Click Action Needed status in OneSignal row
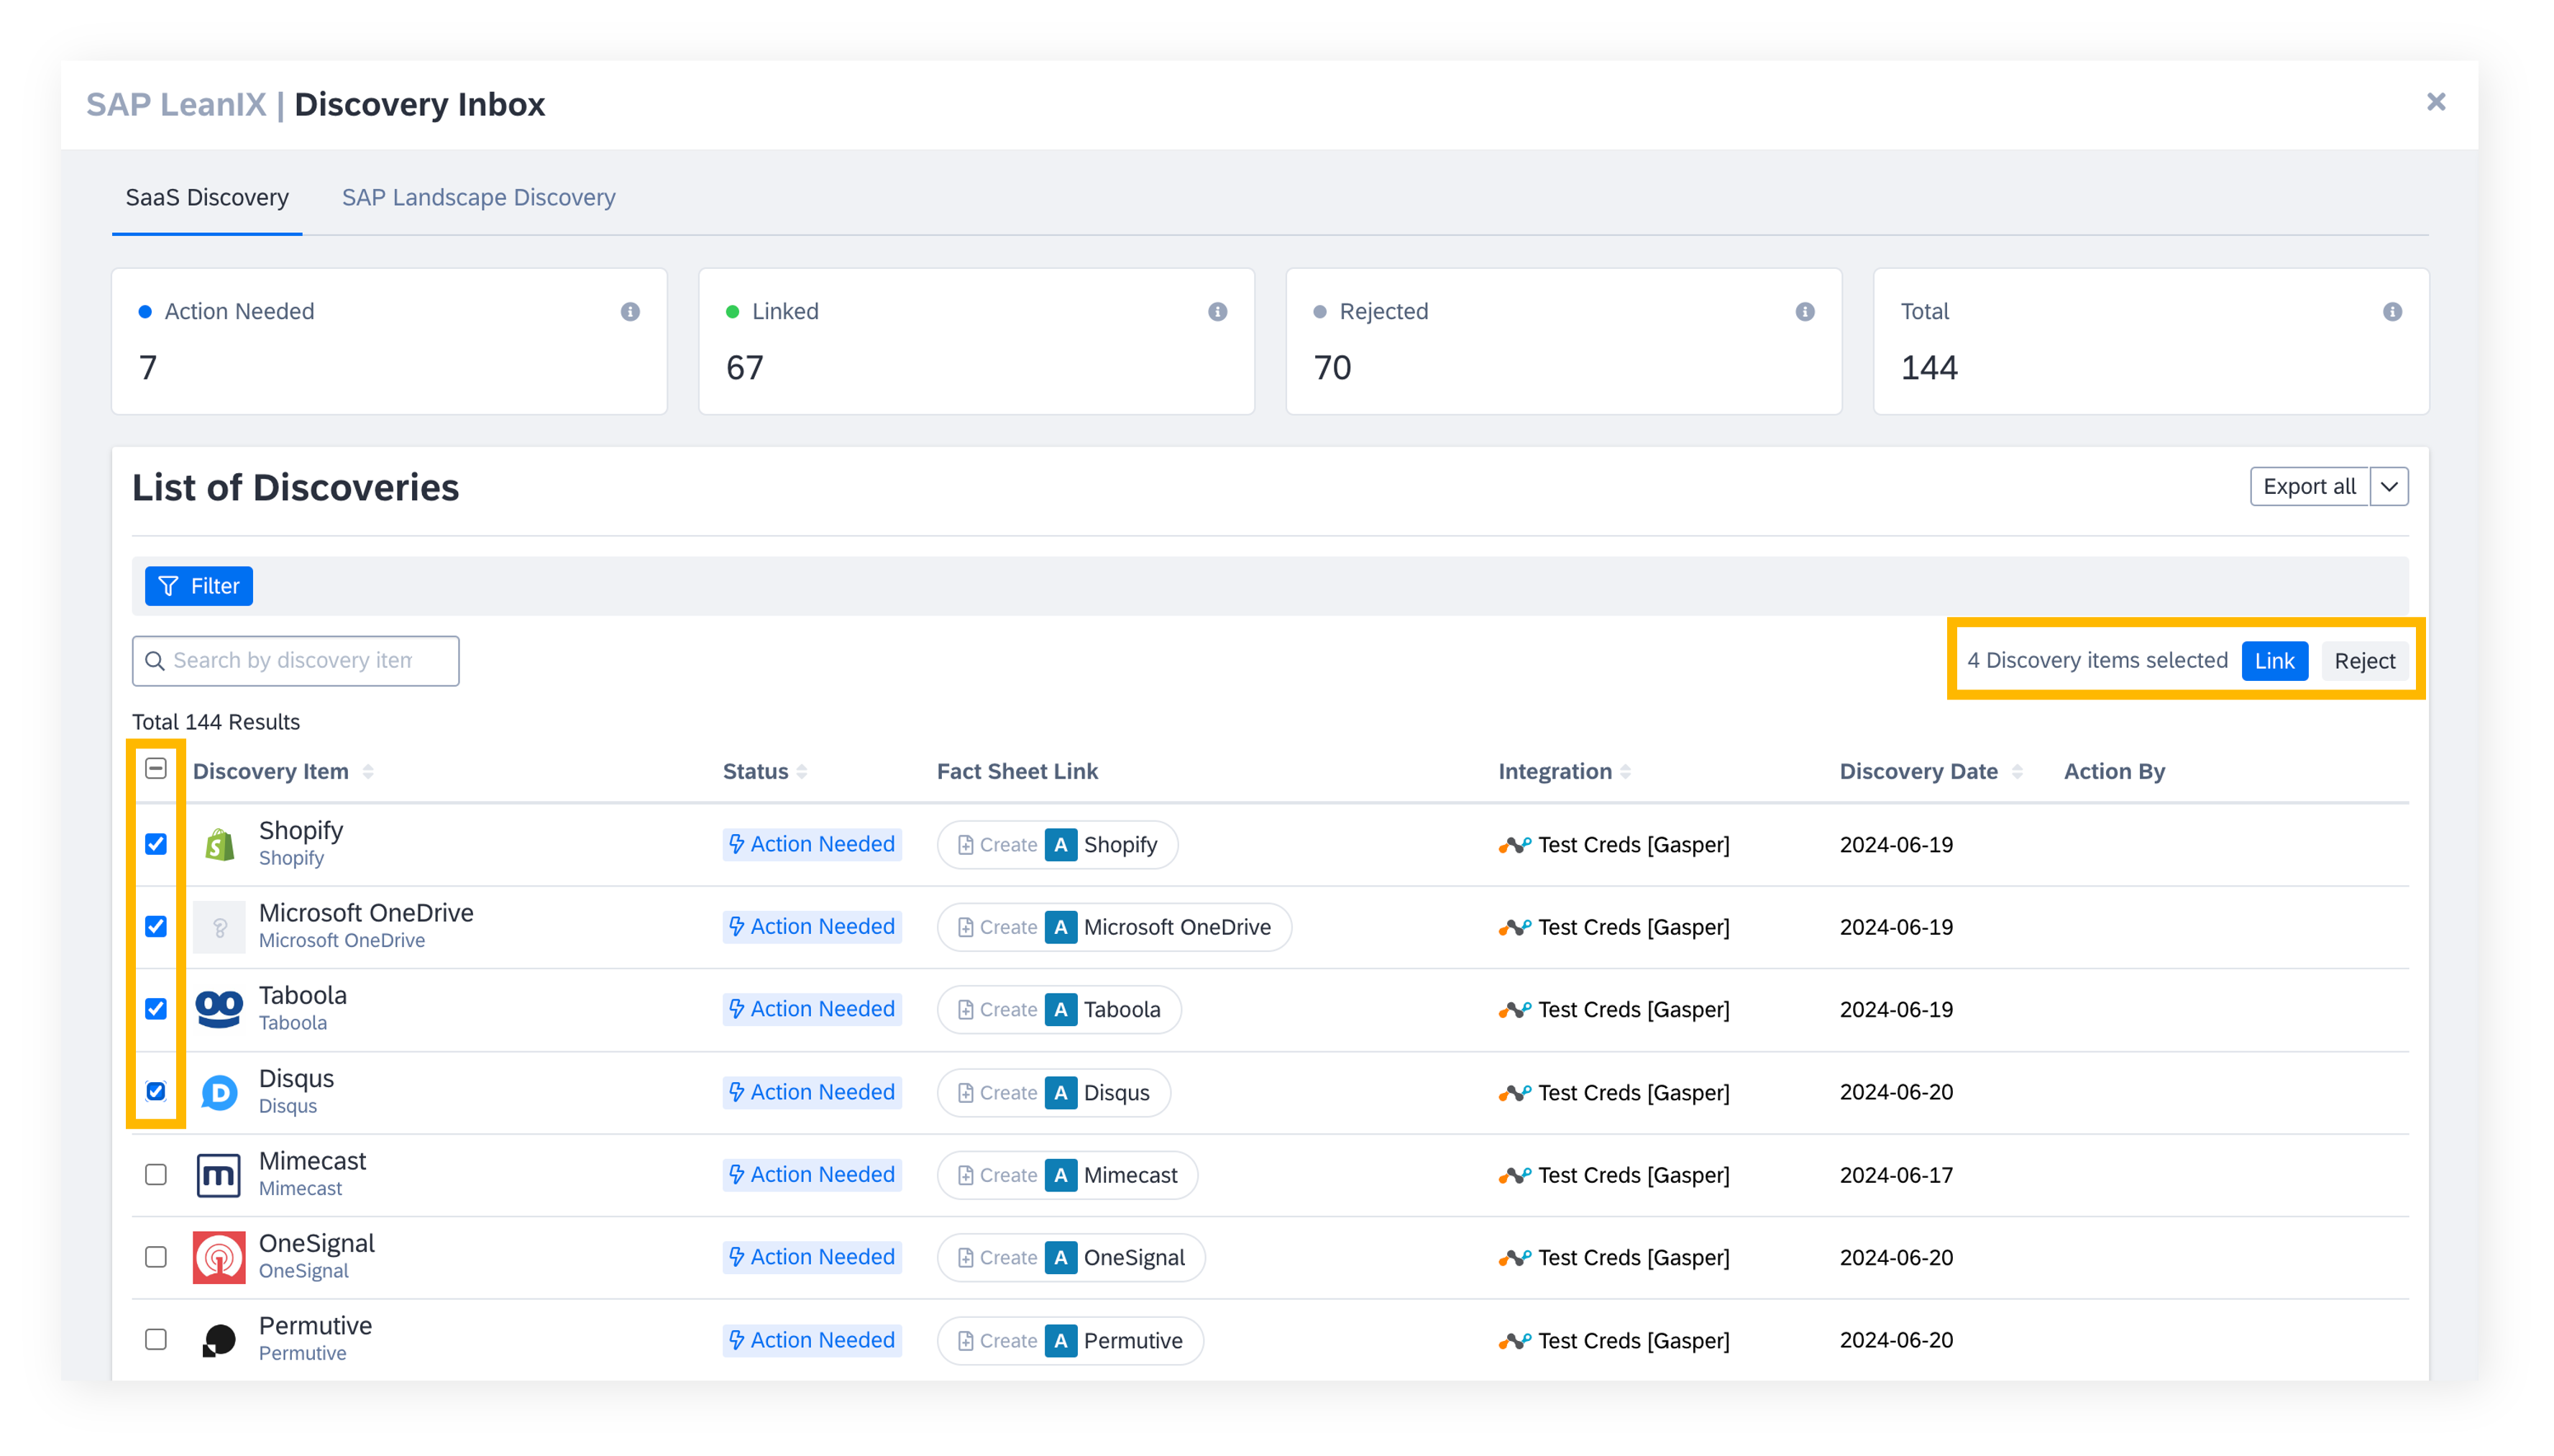The width and height of the screenshot is (2554, 1456). pyautogui.click(x=812, y=1257)
